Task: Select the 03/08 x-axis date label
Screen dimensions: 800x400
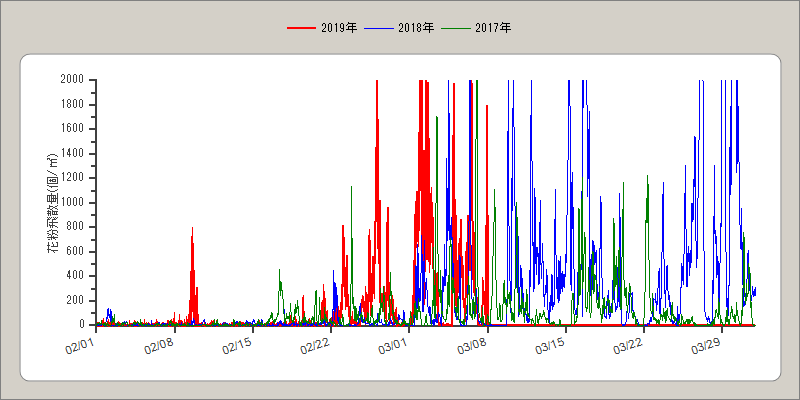Action: coord(472,346)
